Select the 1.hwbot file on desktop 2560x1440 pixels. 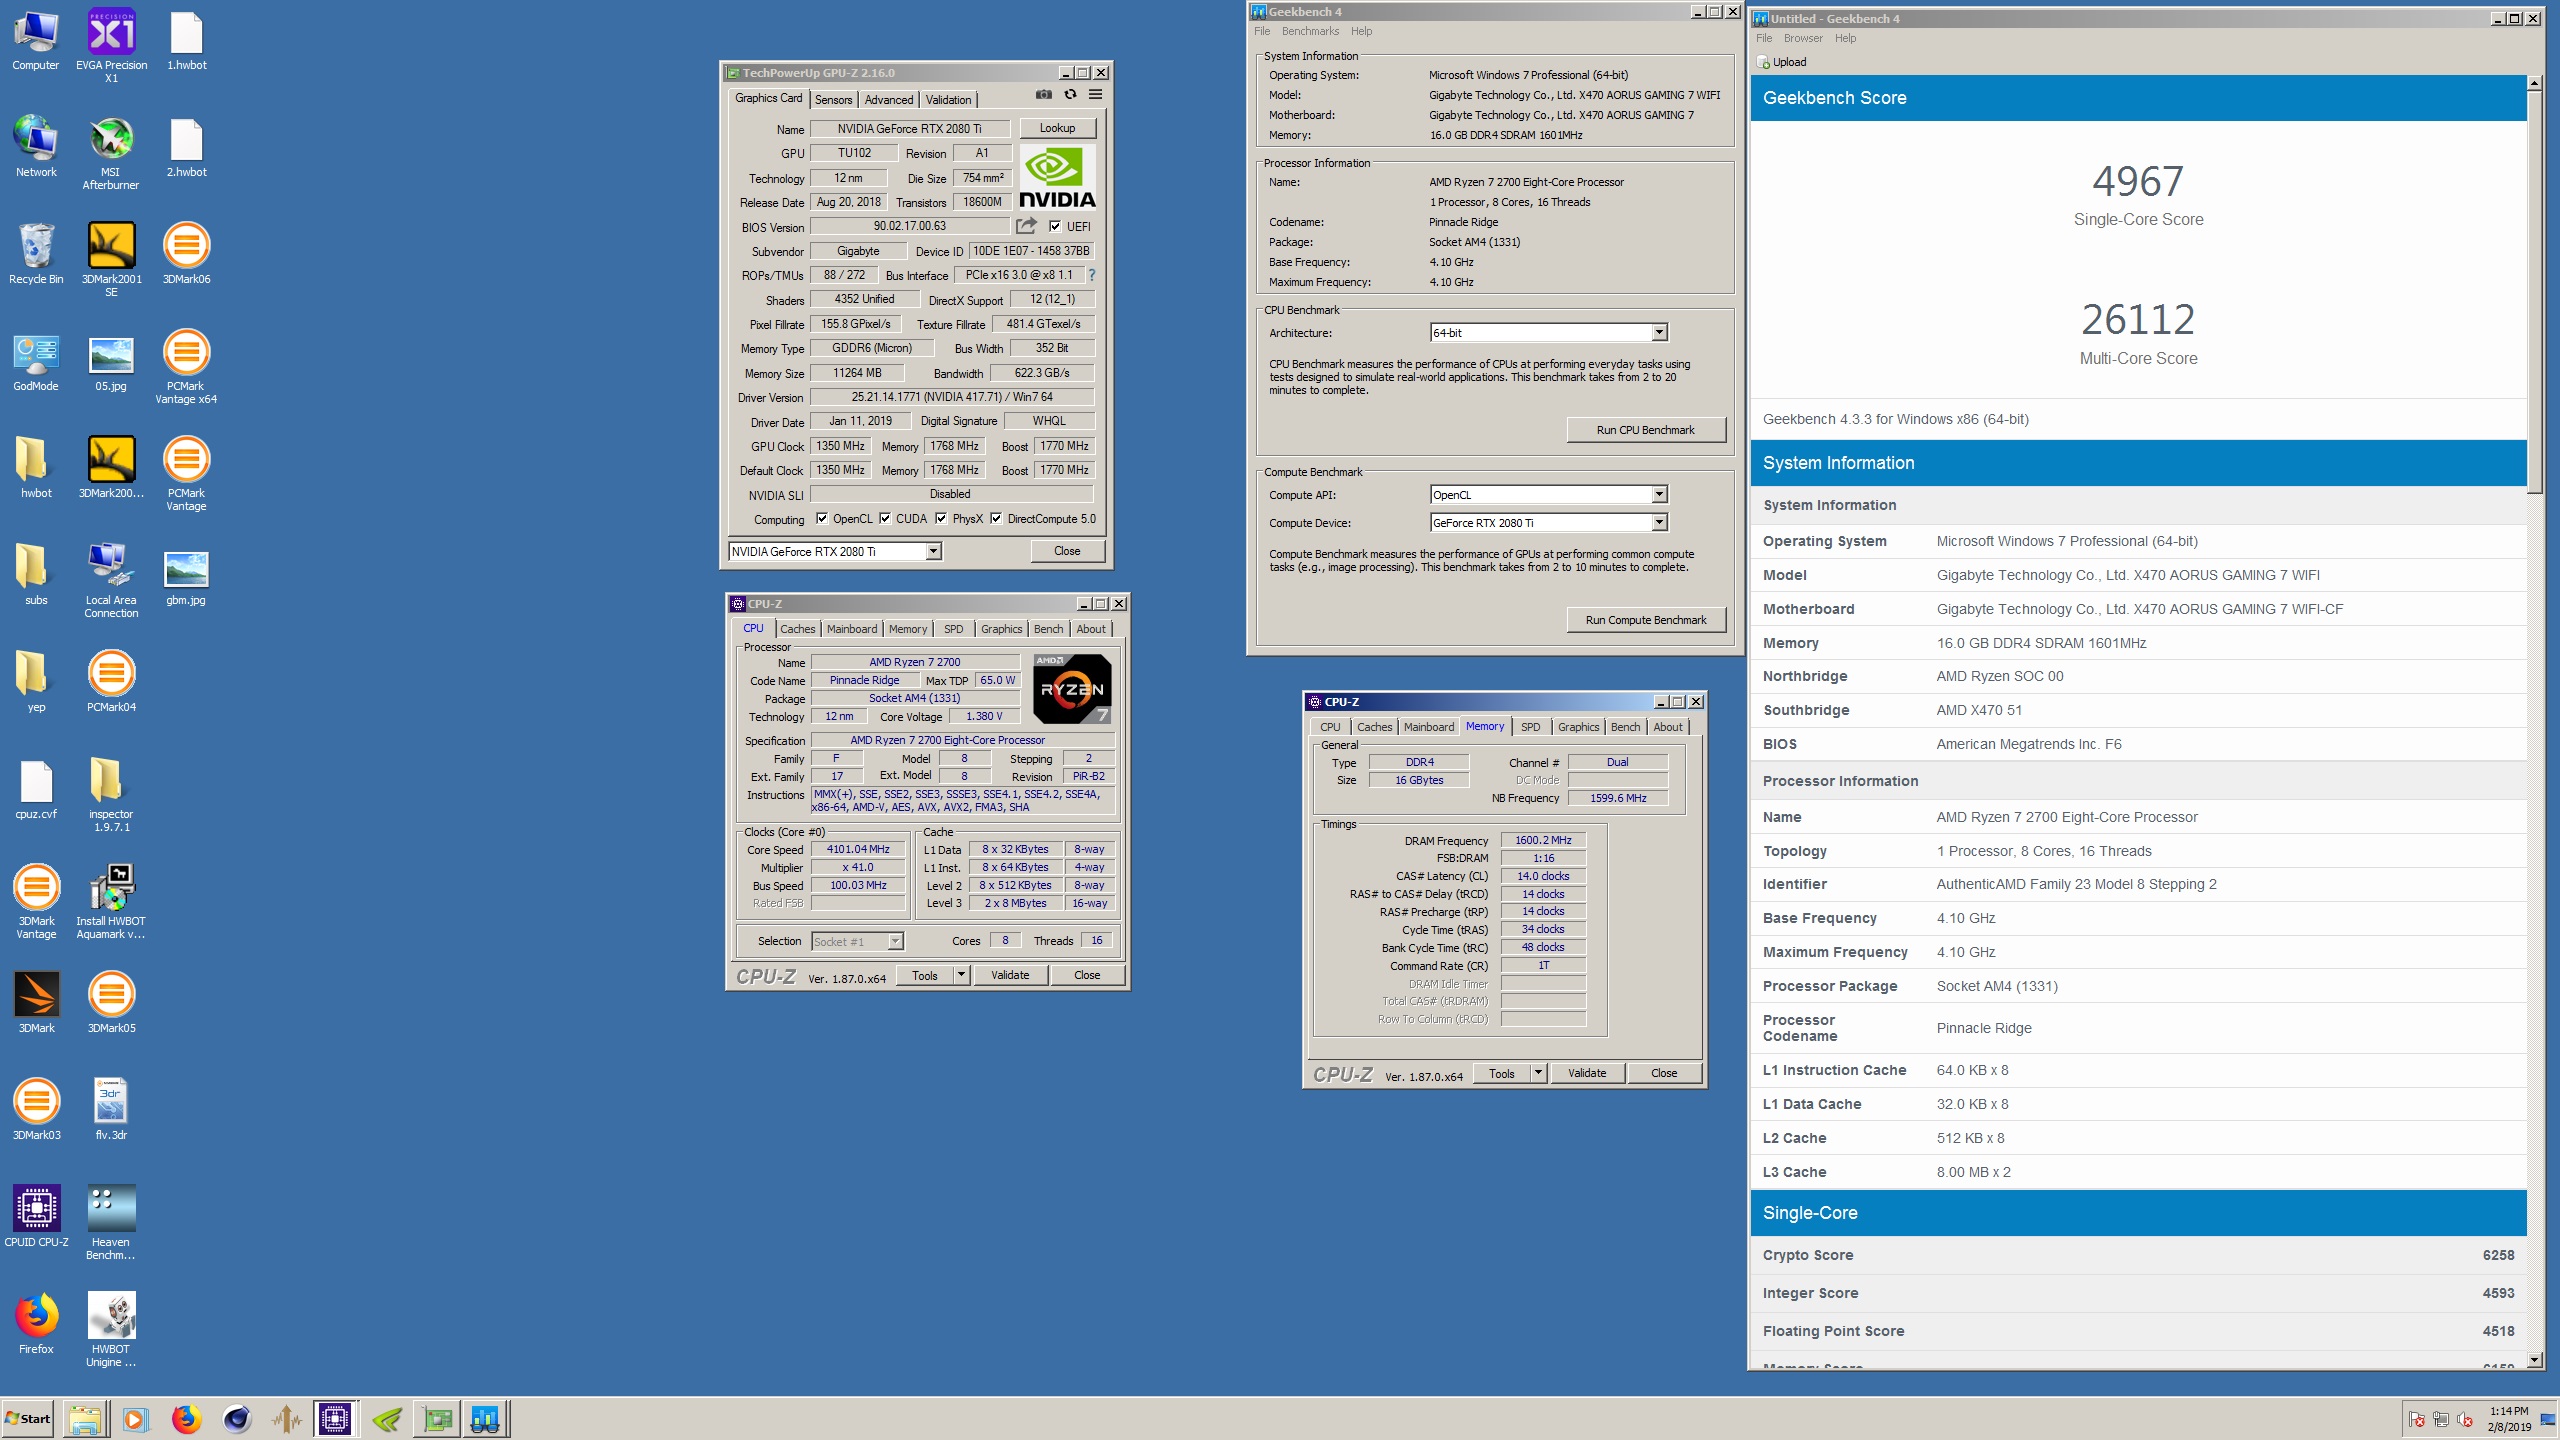click(x=186, y=39)
